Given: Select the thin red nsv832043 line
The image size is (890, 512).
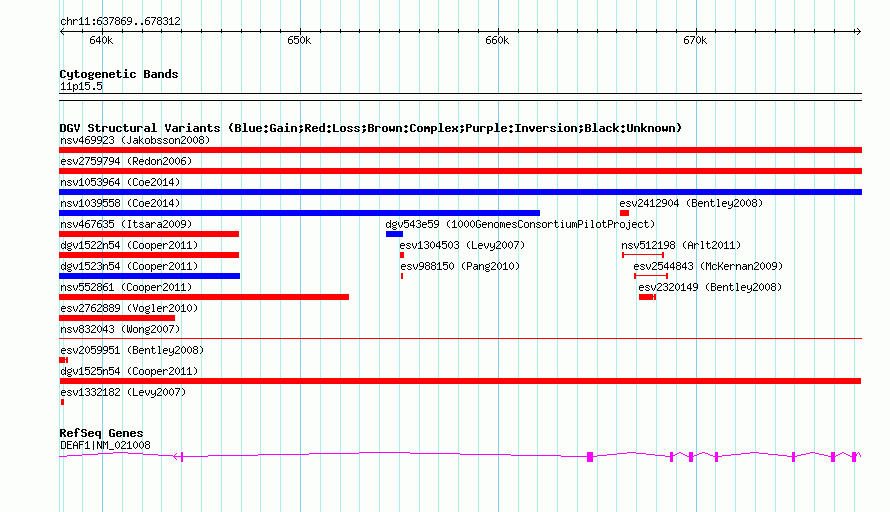Looking at the screenshot, I should 460,339.
